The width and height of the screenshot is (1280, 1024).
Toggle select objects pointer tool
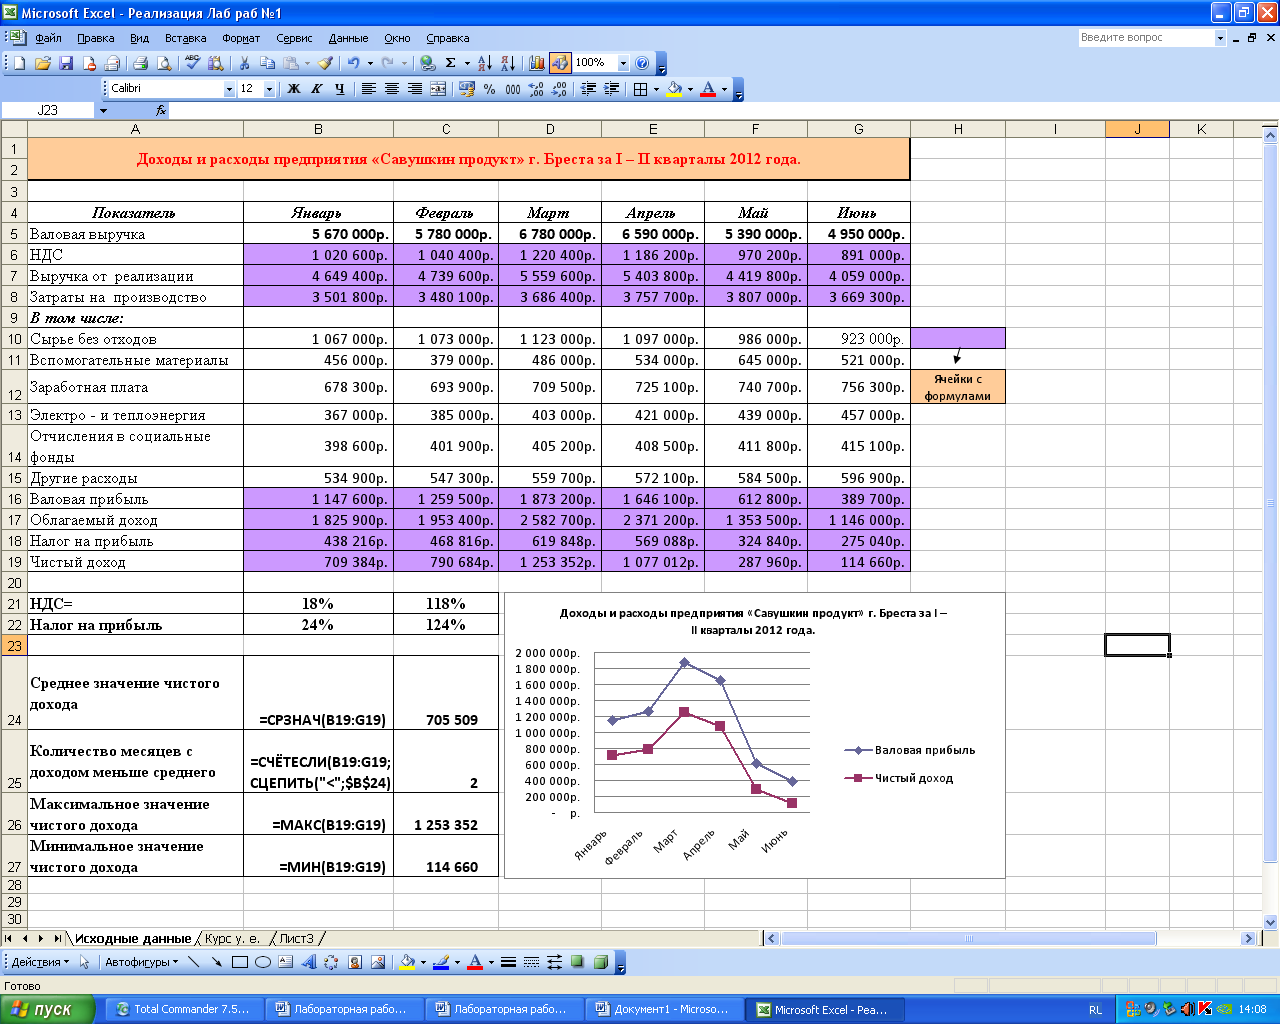(85, 962)
